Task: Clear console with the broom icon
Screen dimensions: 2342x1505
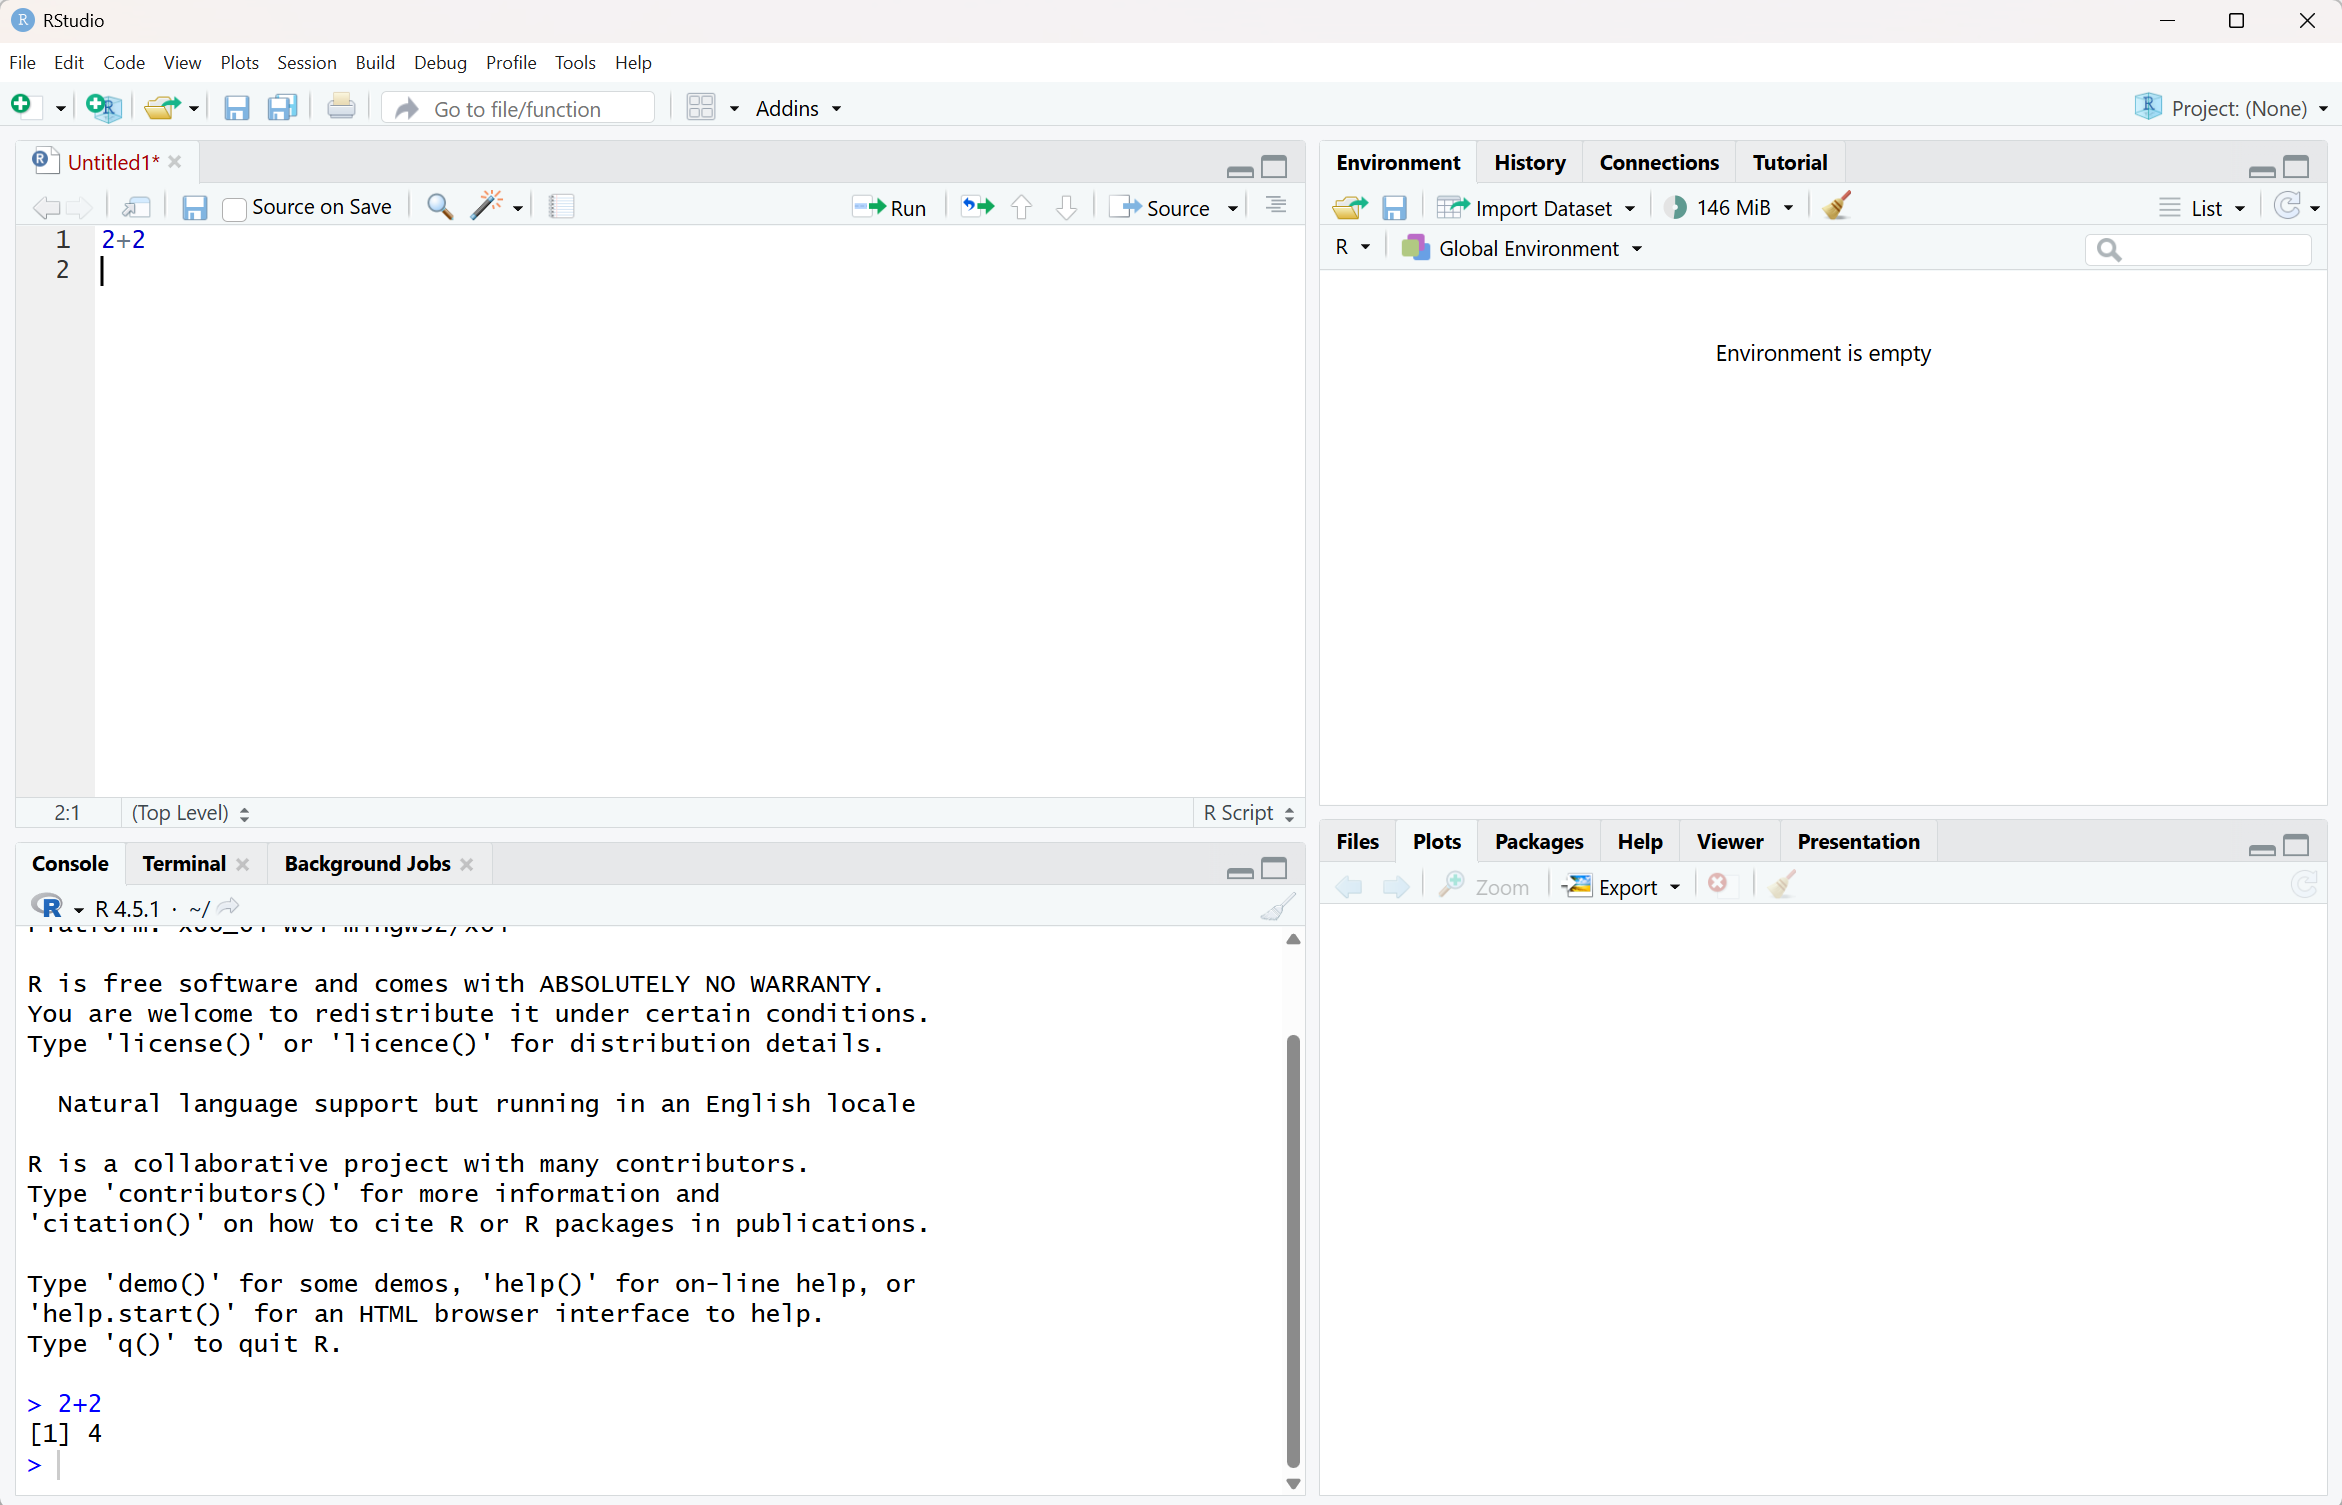Action: coord(1277,907)
